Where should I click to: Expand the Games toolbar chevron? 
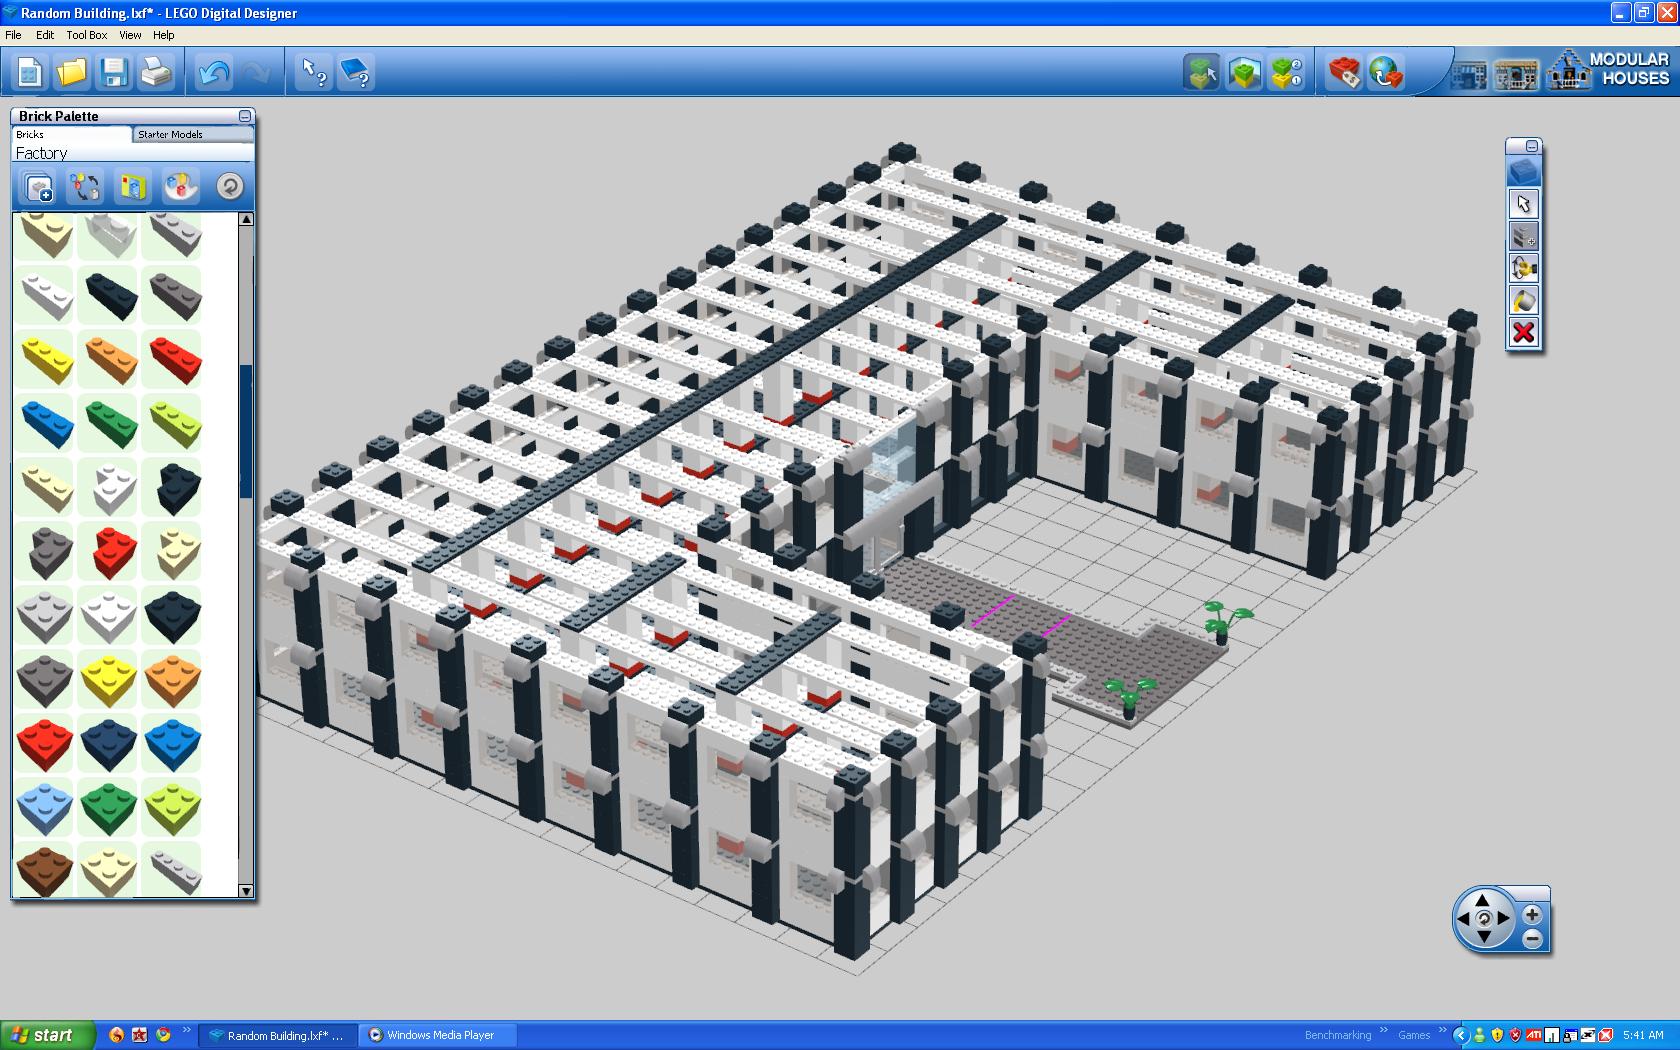[x=1443, y=1031]
